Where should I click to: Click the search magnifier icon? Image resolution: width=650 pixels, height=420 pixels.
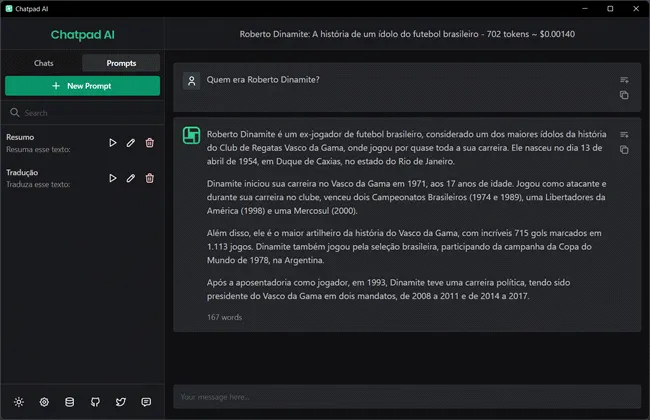pos(15,113)
